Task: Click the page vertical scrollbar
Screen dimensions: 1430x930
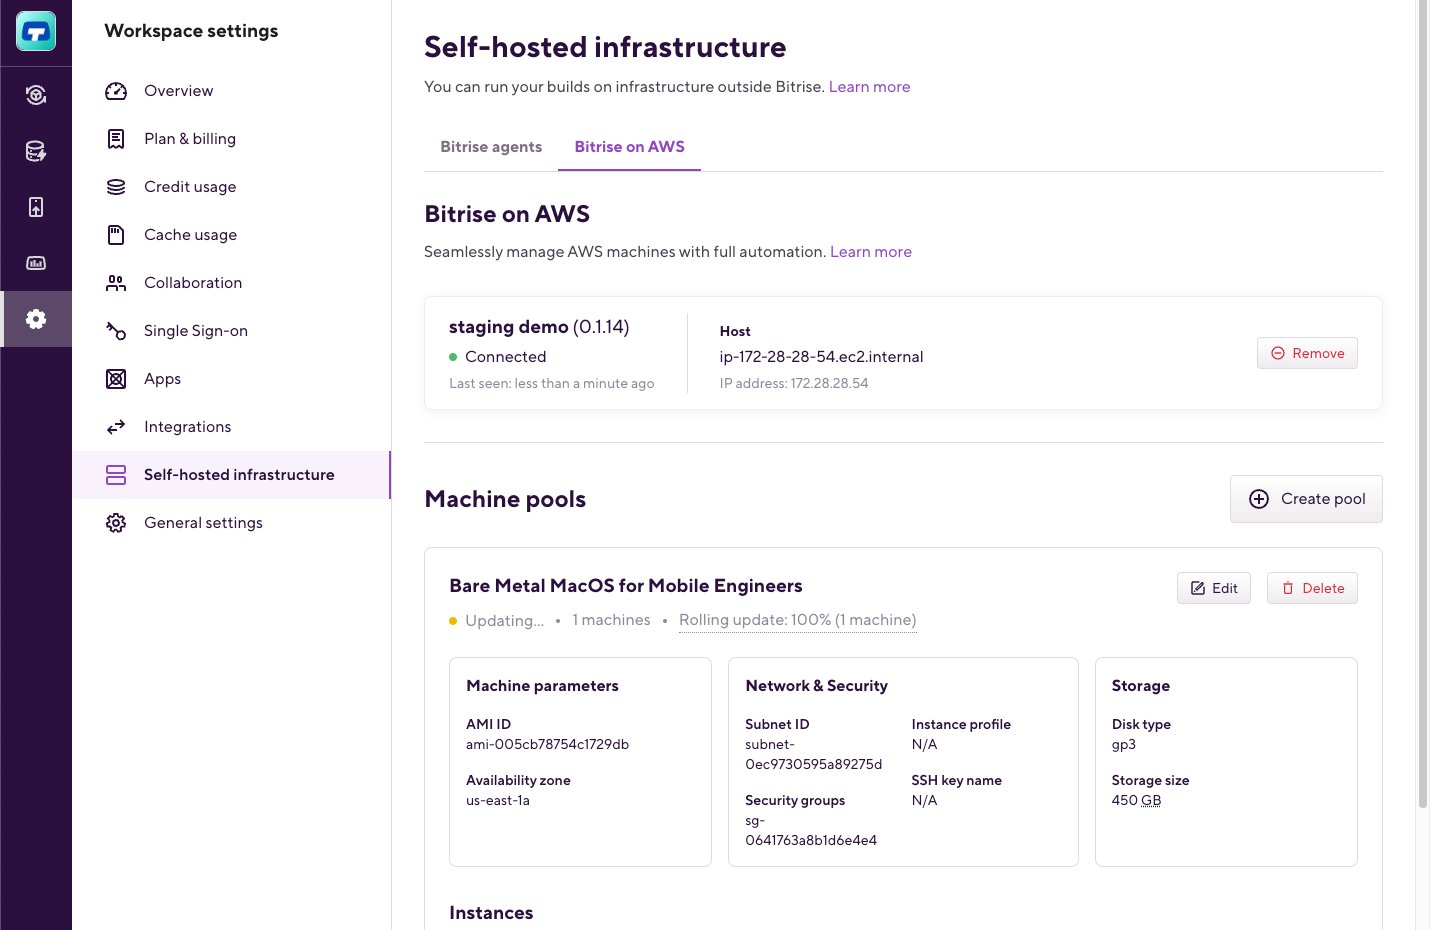Action: [1423, 404]
